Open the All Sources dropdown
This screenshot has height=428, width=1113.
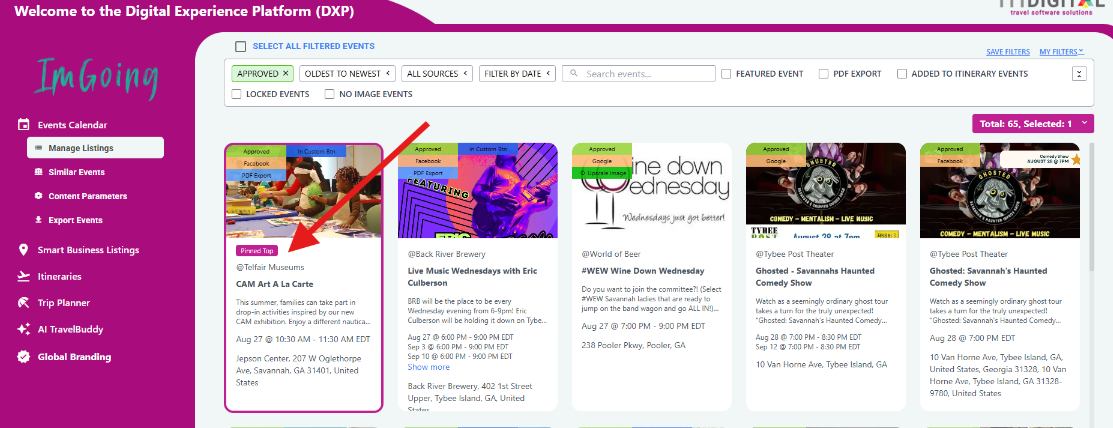click(x=437, y=74)
